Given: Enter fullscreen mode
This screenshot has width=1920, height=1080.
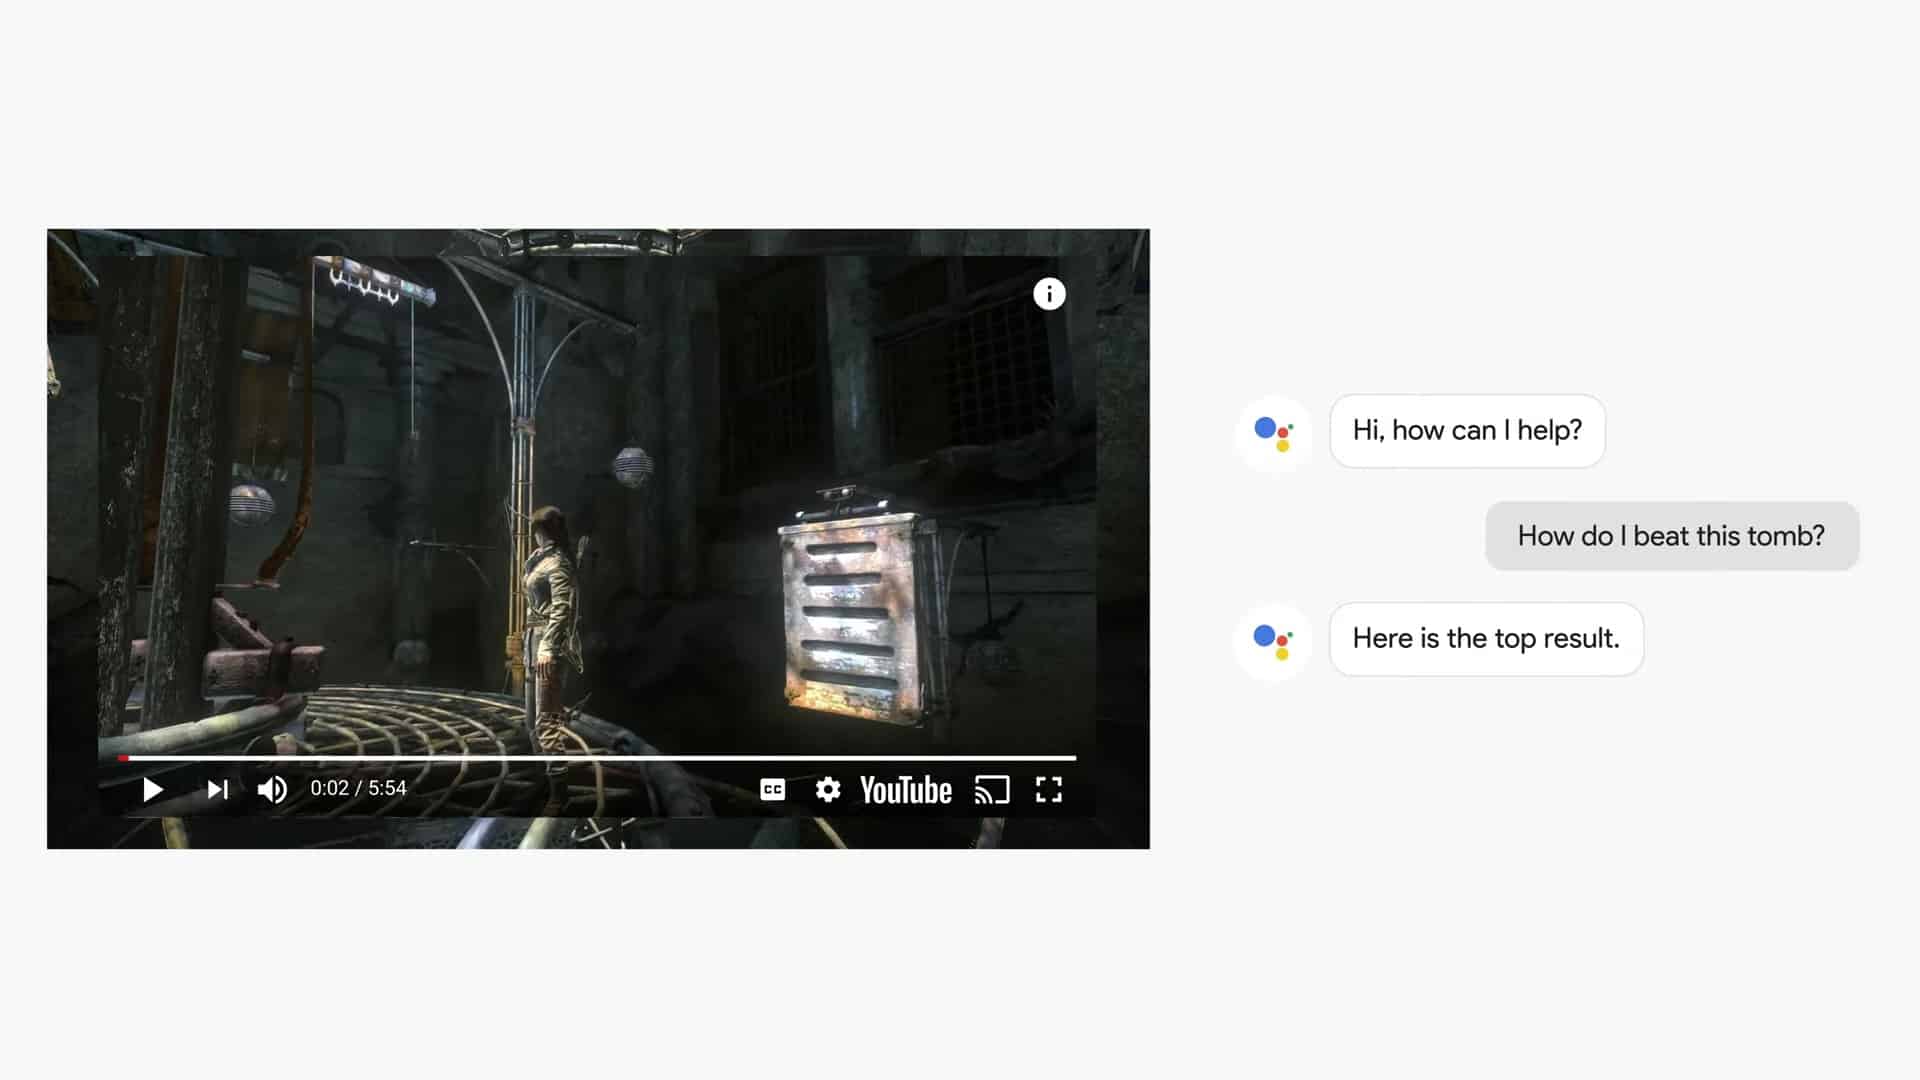Looking at the screenshot, I should [1049, 790].
